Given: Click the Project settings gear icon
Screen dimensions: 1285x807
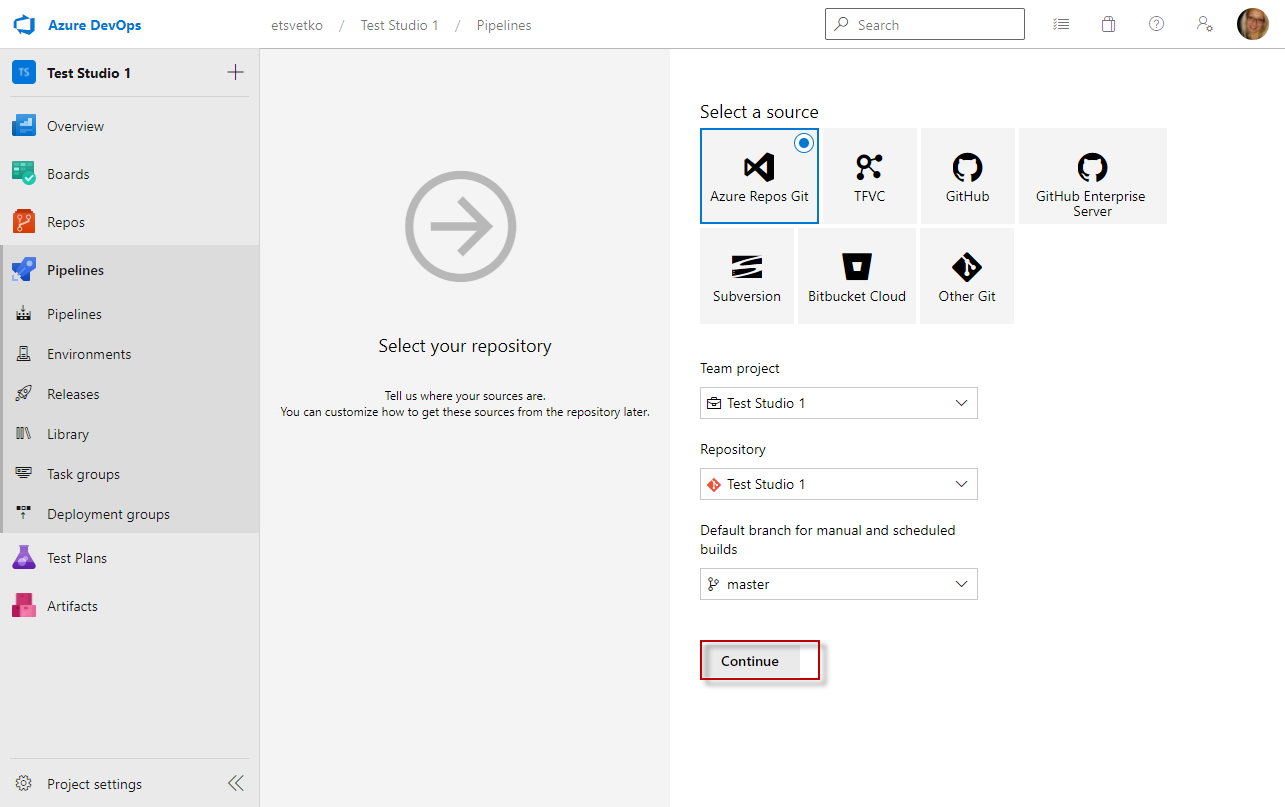Looking at the screenshot, I should (x=24, y=784).
